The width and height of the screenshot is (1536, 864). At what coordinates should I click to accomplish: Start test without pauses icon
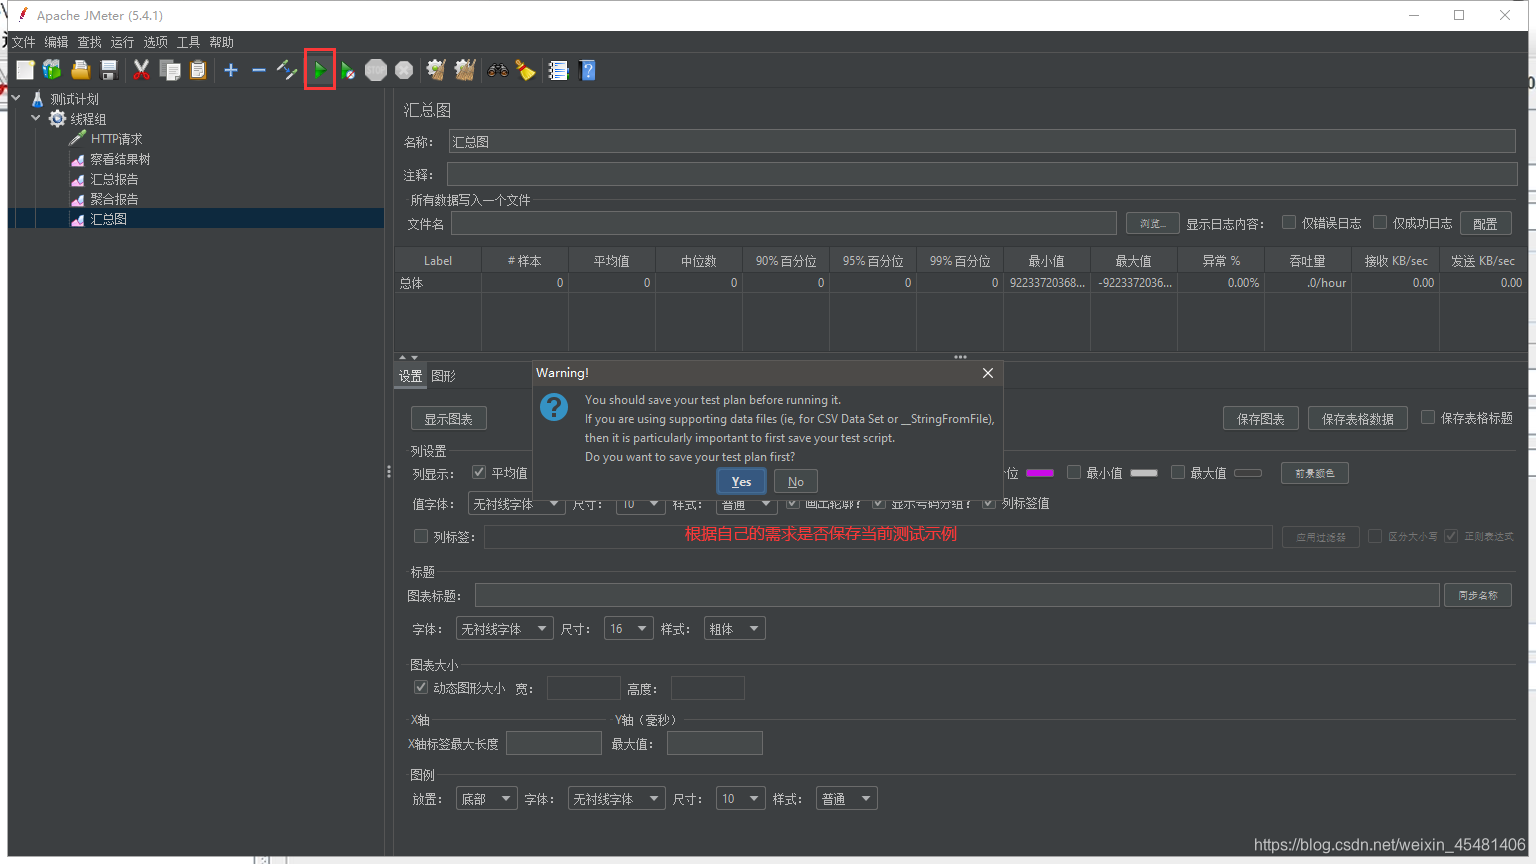pyautogui.click(x=347, y=70)
